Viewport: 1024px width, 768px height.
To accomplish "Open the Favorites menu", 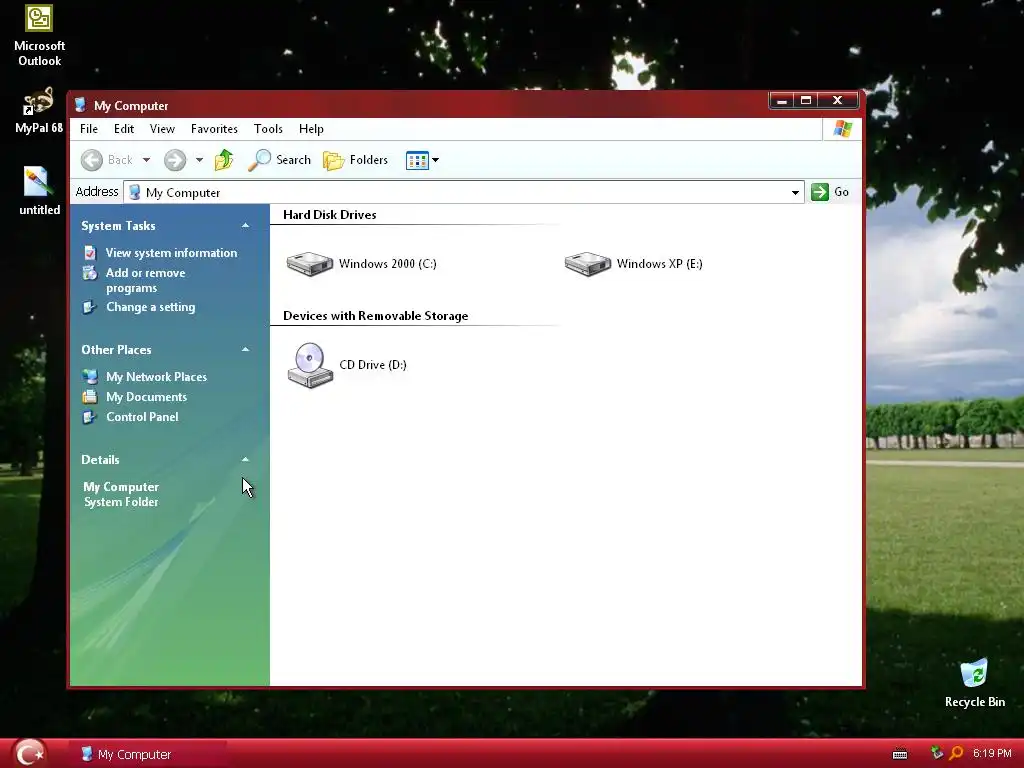I will point(214,129).
